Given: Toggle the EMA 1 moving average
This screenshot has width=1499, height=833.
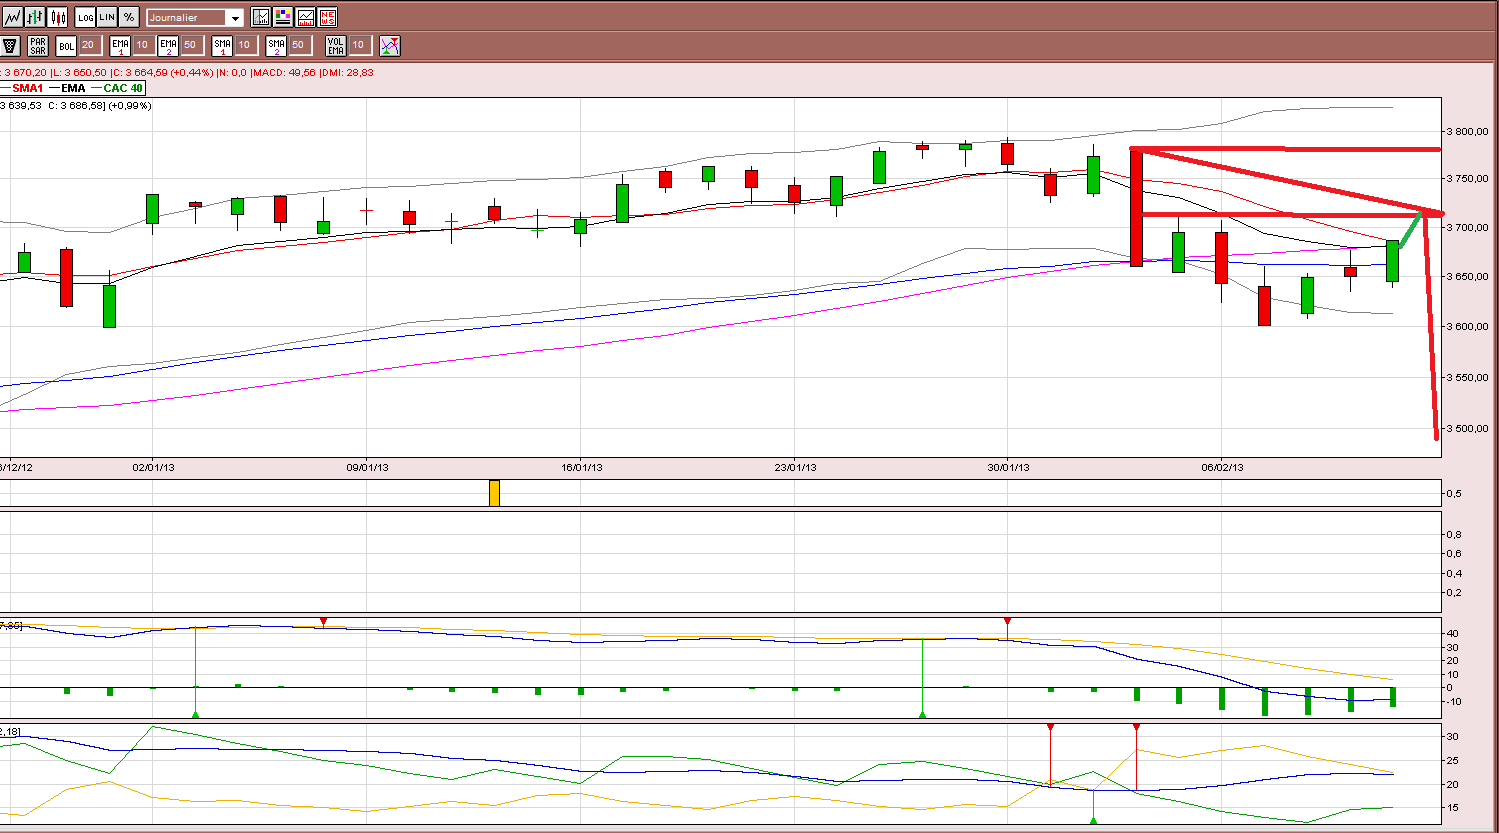Looking at the screenshot, I should [120, 45].
